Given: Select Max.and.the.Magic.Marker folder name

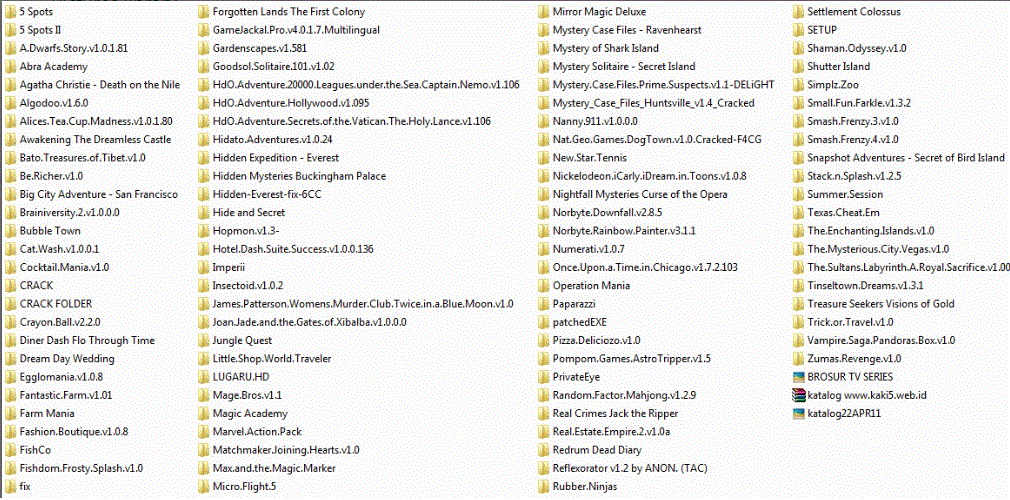Looking at the screenshot, I should click(x=274, y=468).
